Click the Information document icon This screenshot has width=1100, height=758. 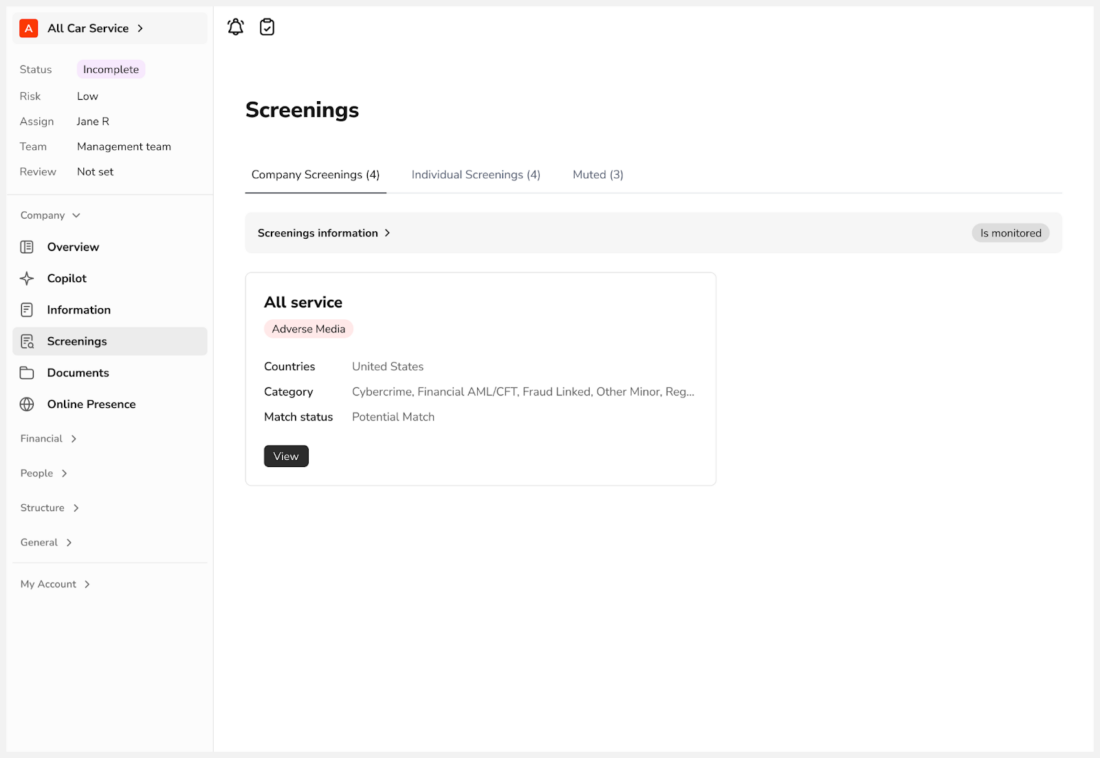(27, 310)
